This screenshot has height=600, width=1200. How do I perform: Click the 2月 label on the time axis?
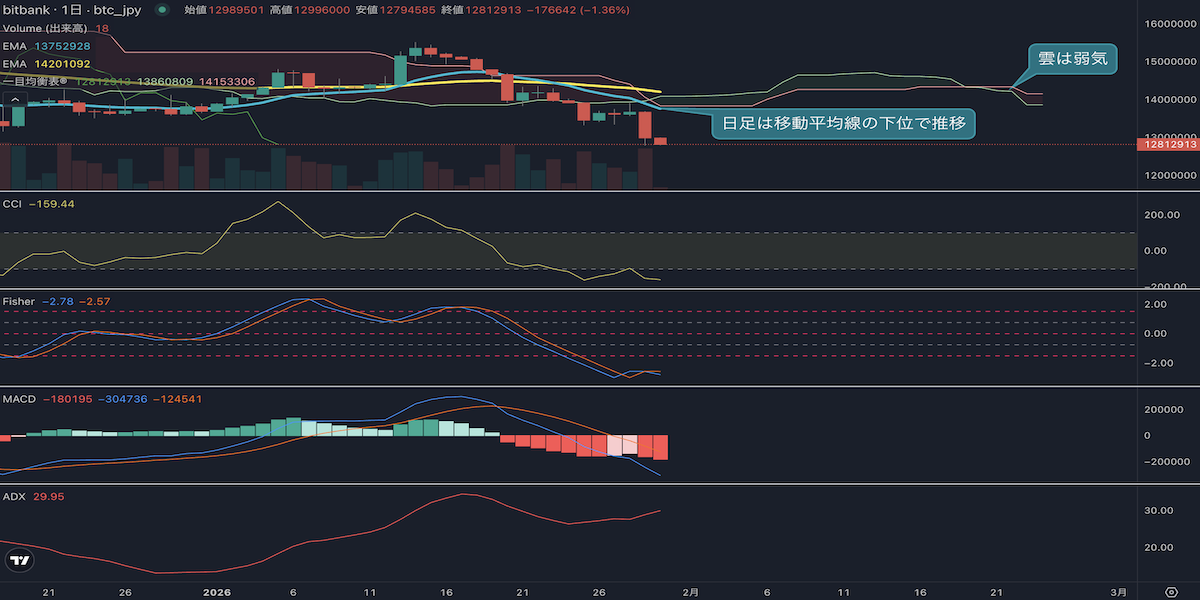pyautogui.click(x=691, y=591)
